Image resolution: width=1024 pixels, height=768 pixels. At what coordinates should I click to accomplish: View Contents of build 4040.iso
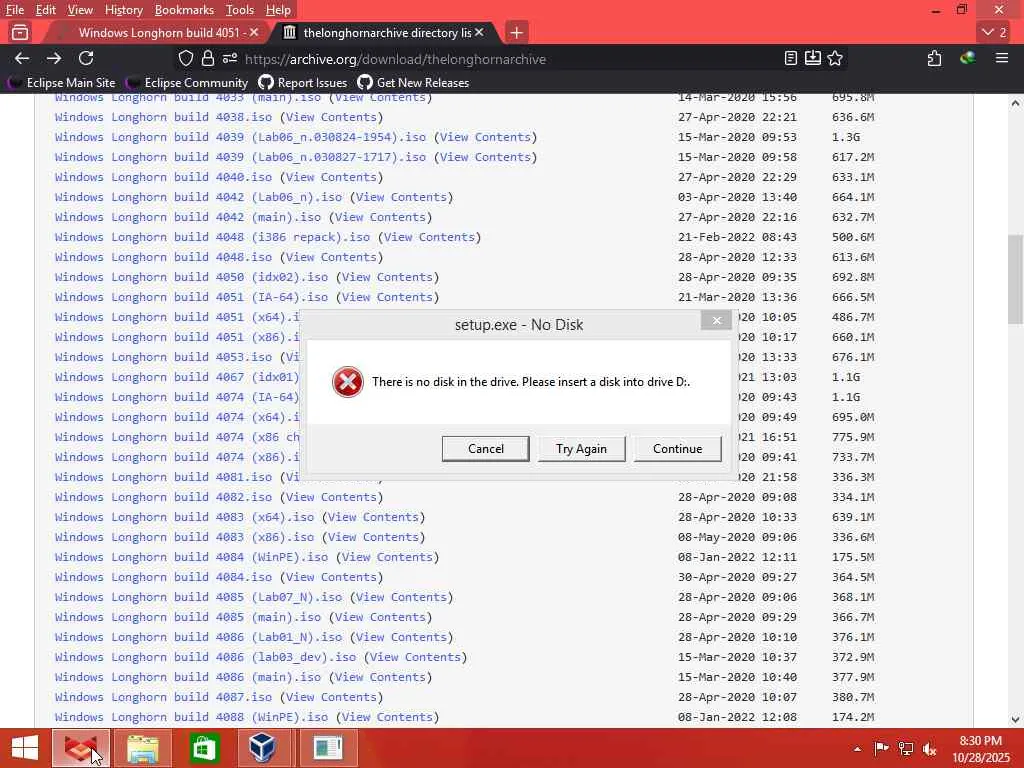[331, 177]
